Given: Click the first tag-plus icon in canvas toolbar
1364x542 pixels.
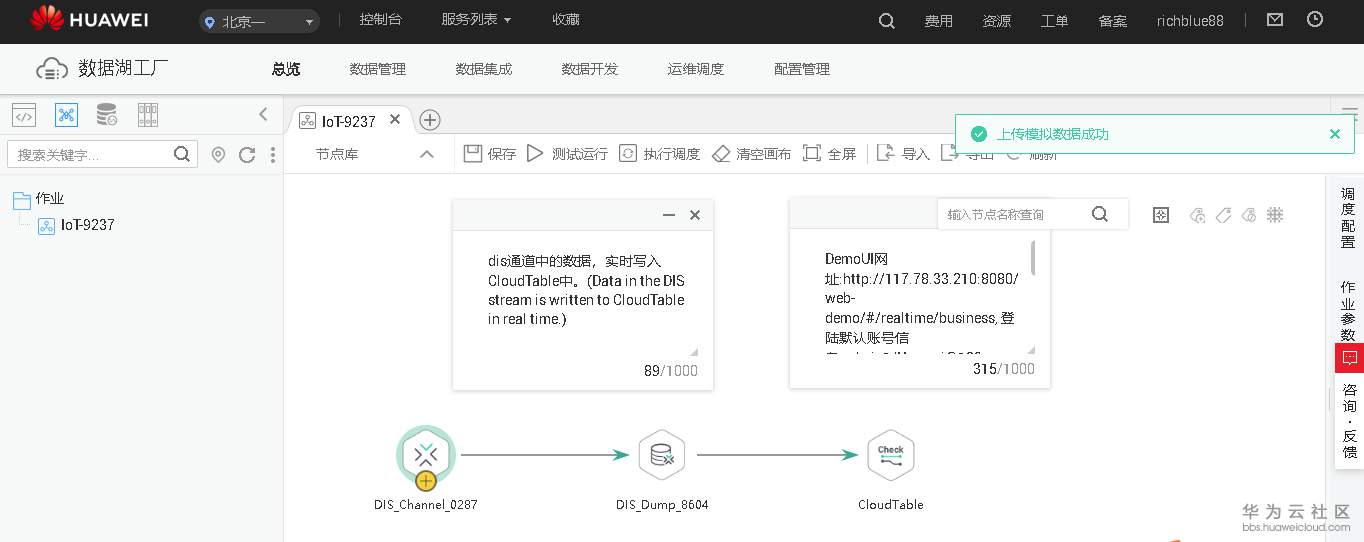Looking at the screenshot, I should [1197, 215].
